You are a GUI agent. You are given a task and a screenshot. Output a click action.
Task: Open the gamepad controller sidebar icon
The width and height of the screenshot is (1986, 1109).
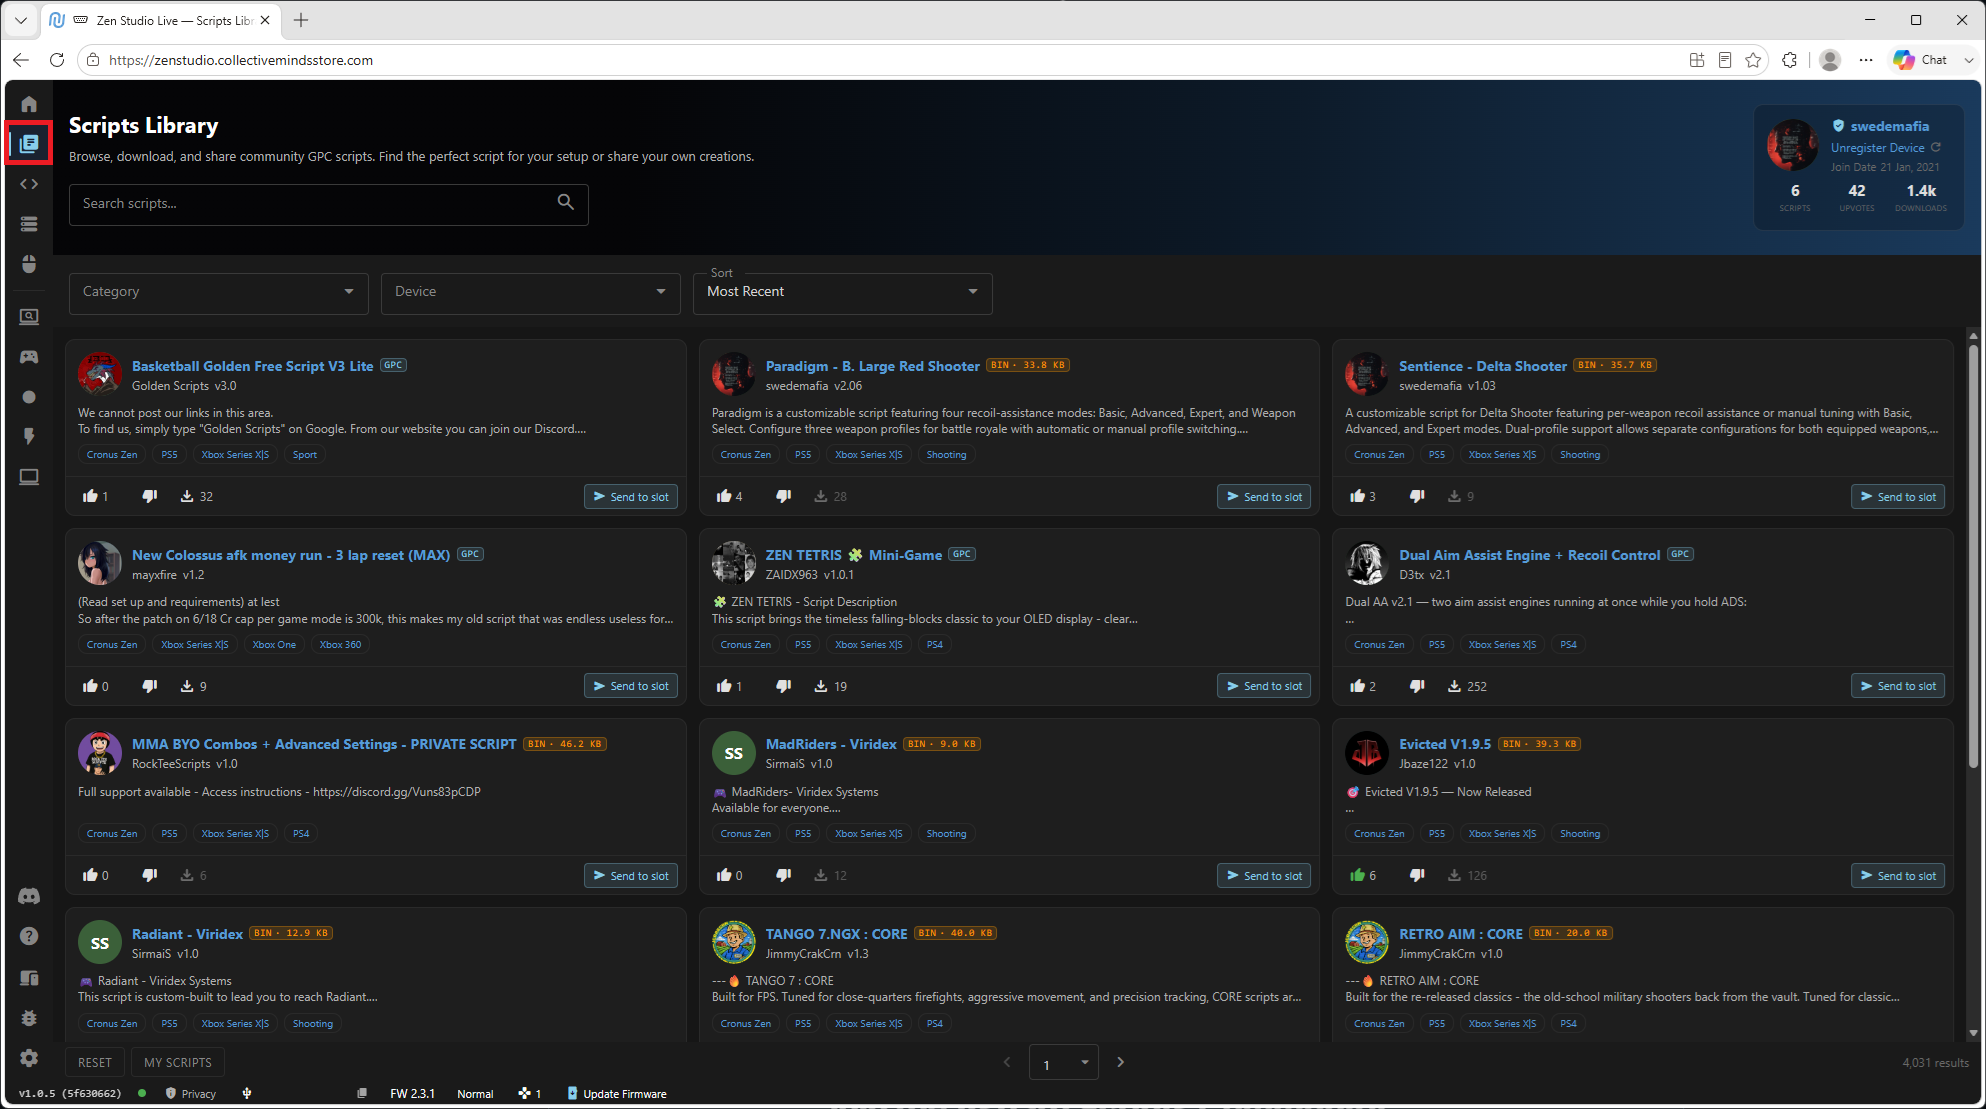pos(29,357)
